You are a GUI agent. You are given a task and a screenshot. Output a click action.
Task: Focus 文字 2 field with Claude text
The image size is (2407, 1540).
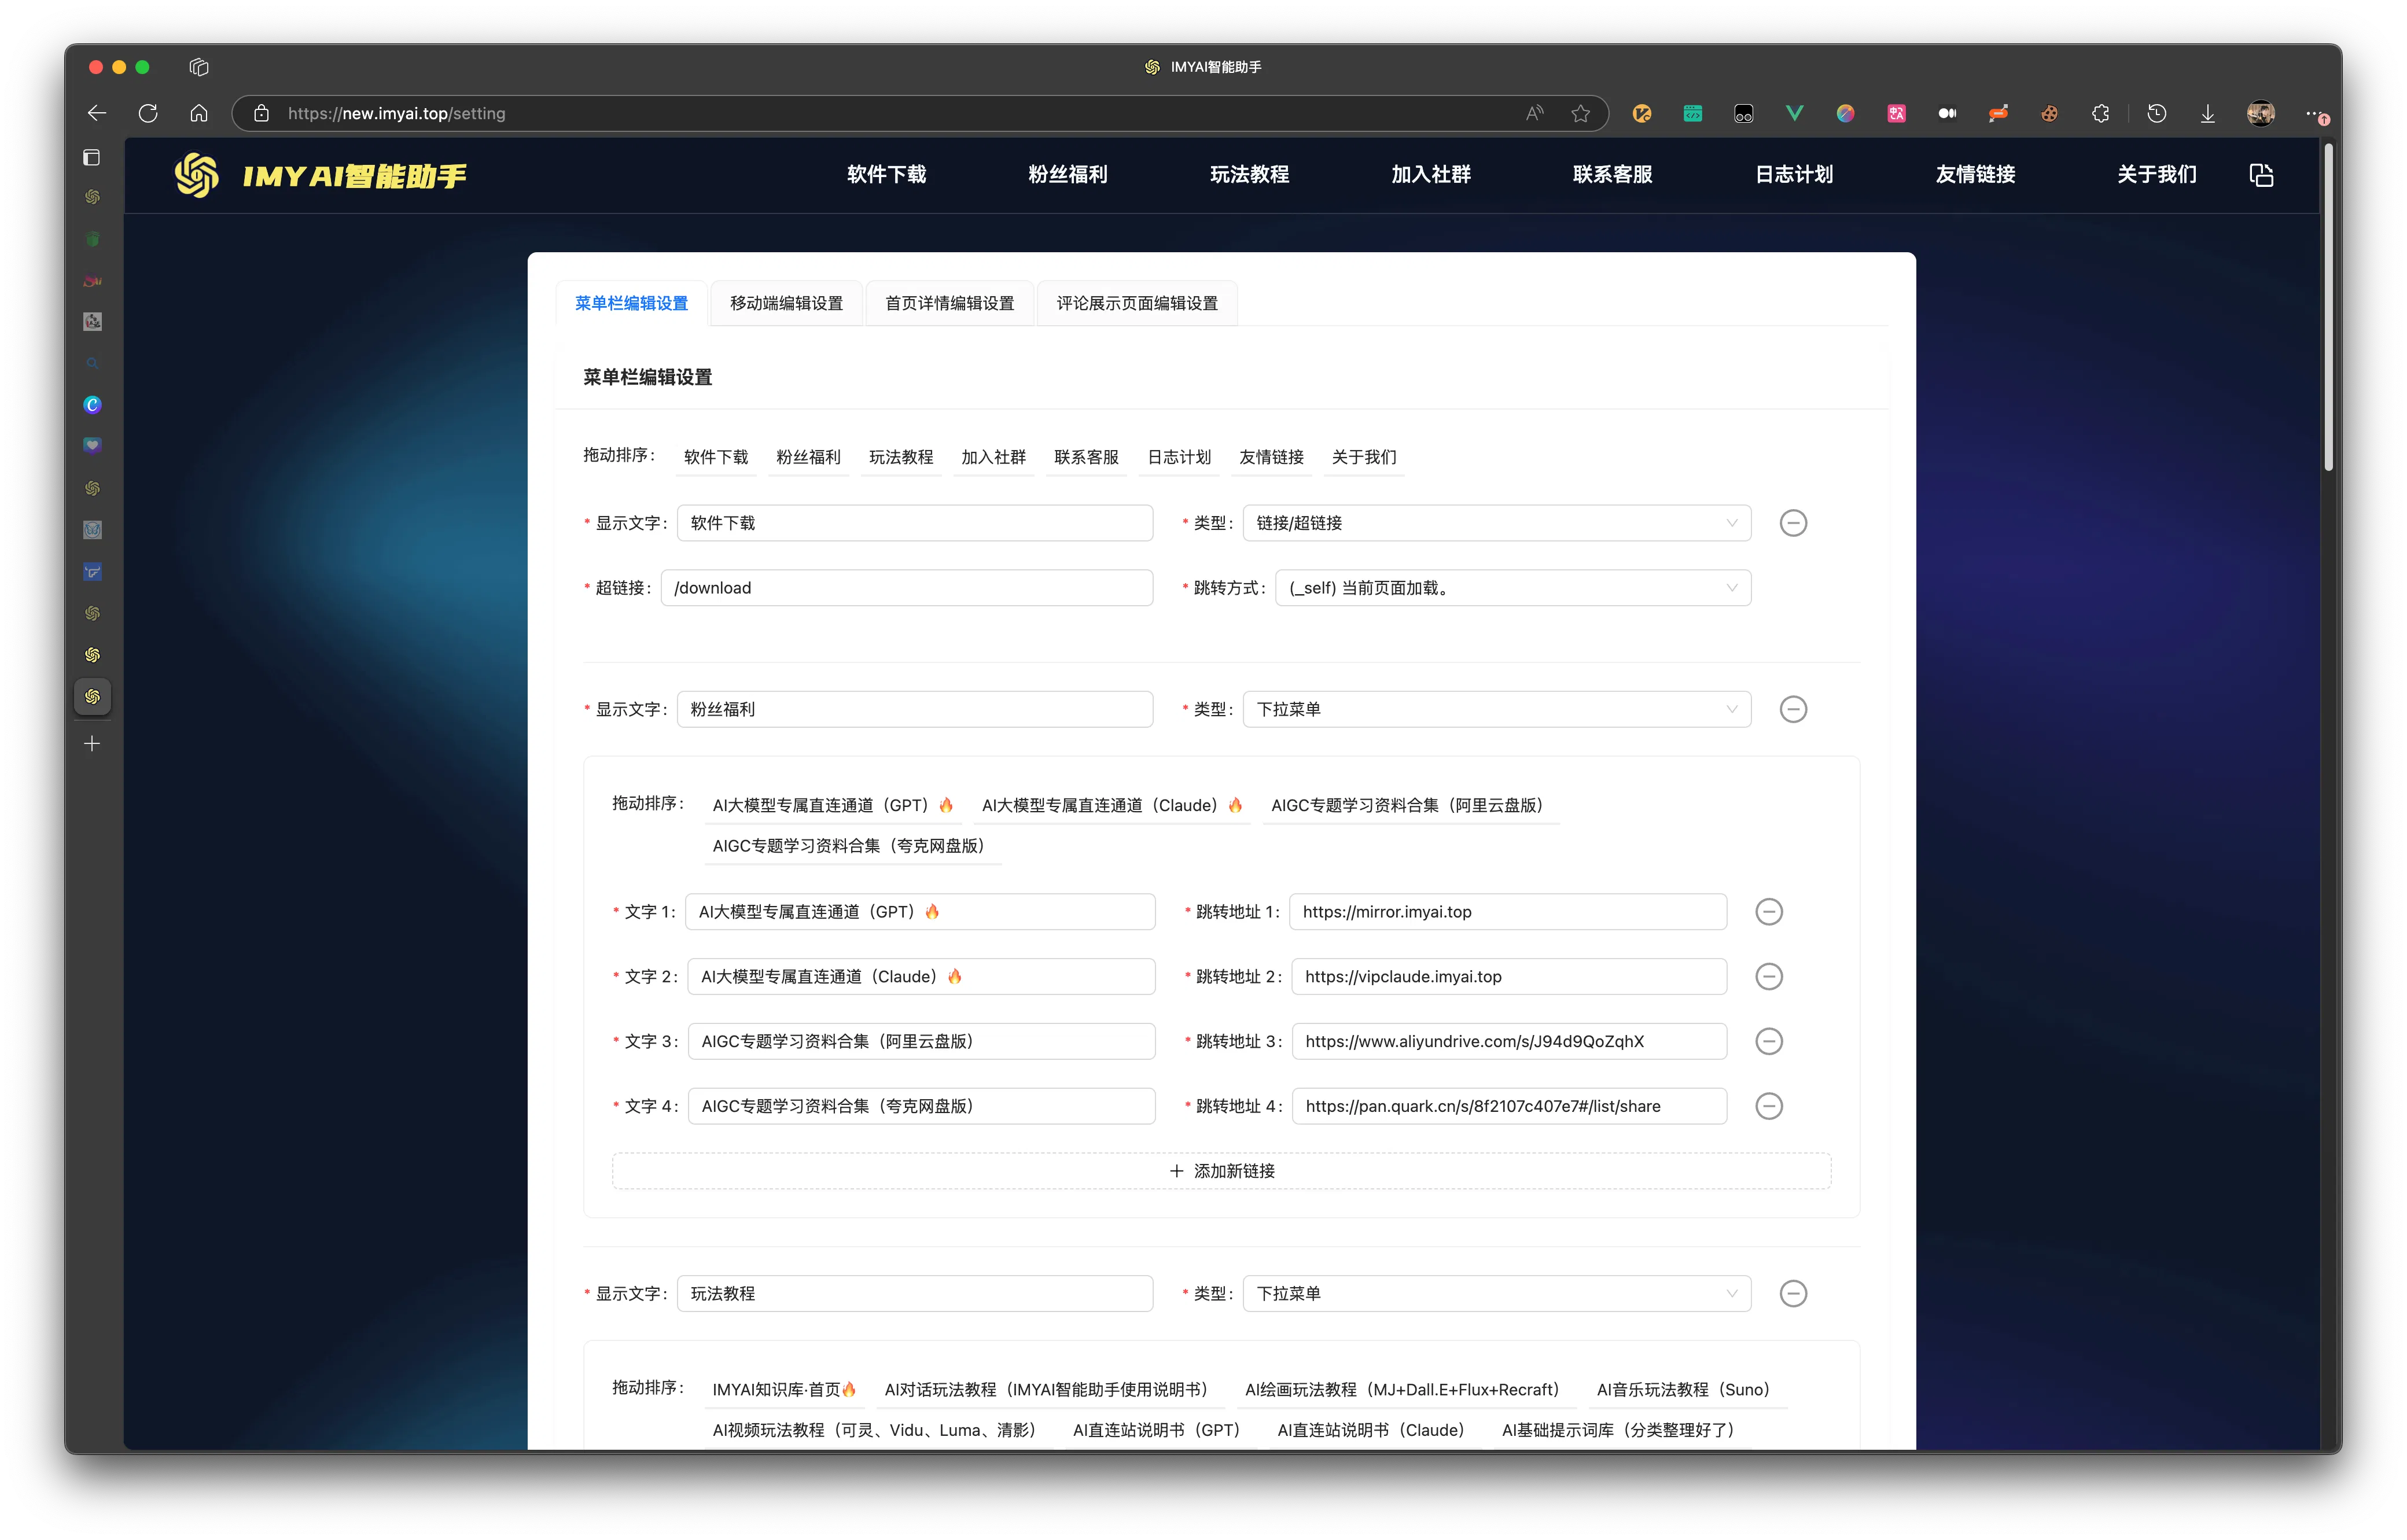[x=921, y=976]
